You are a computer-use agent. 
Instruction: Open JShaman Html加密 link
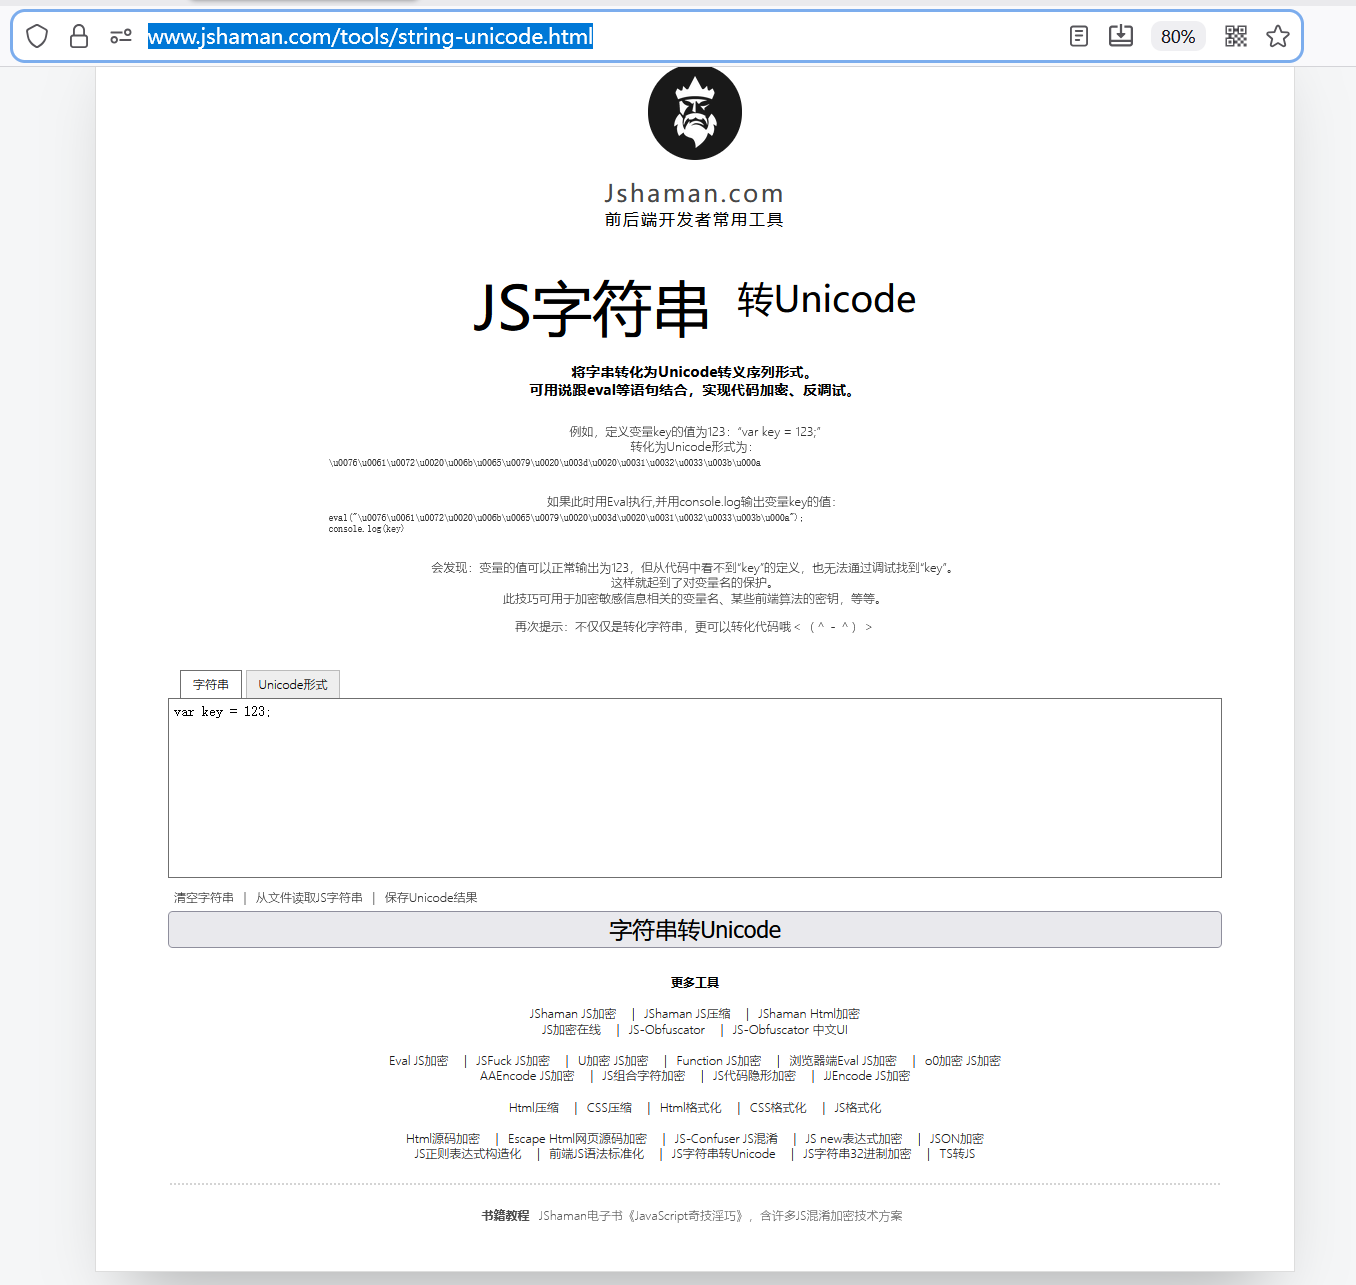(808, 1014)
